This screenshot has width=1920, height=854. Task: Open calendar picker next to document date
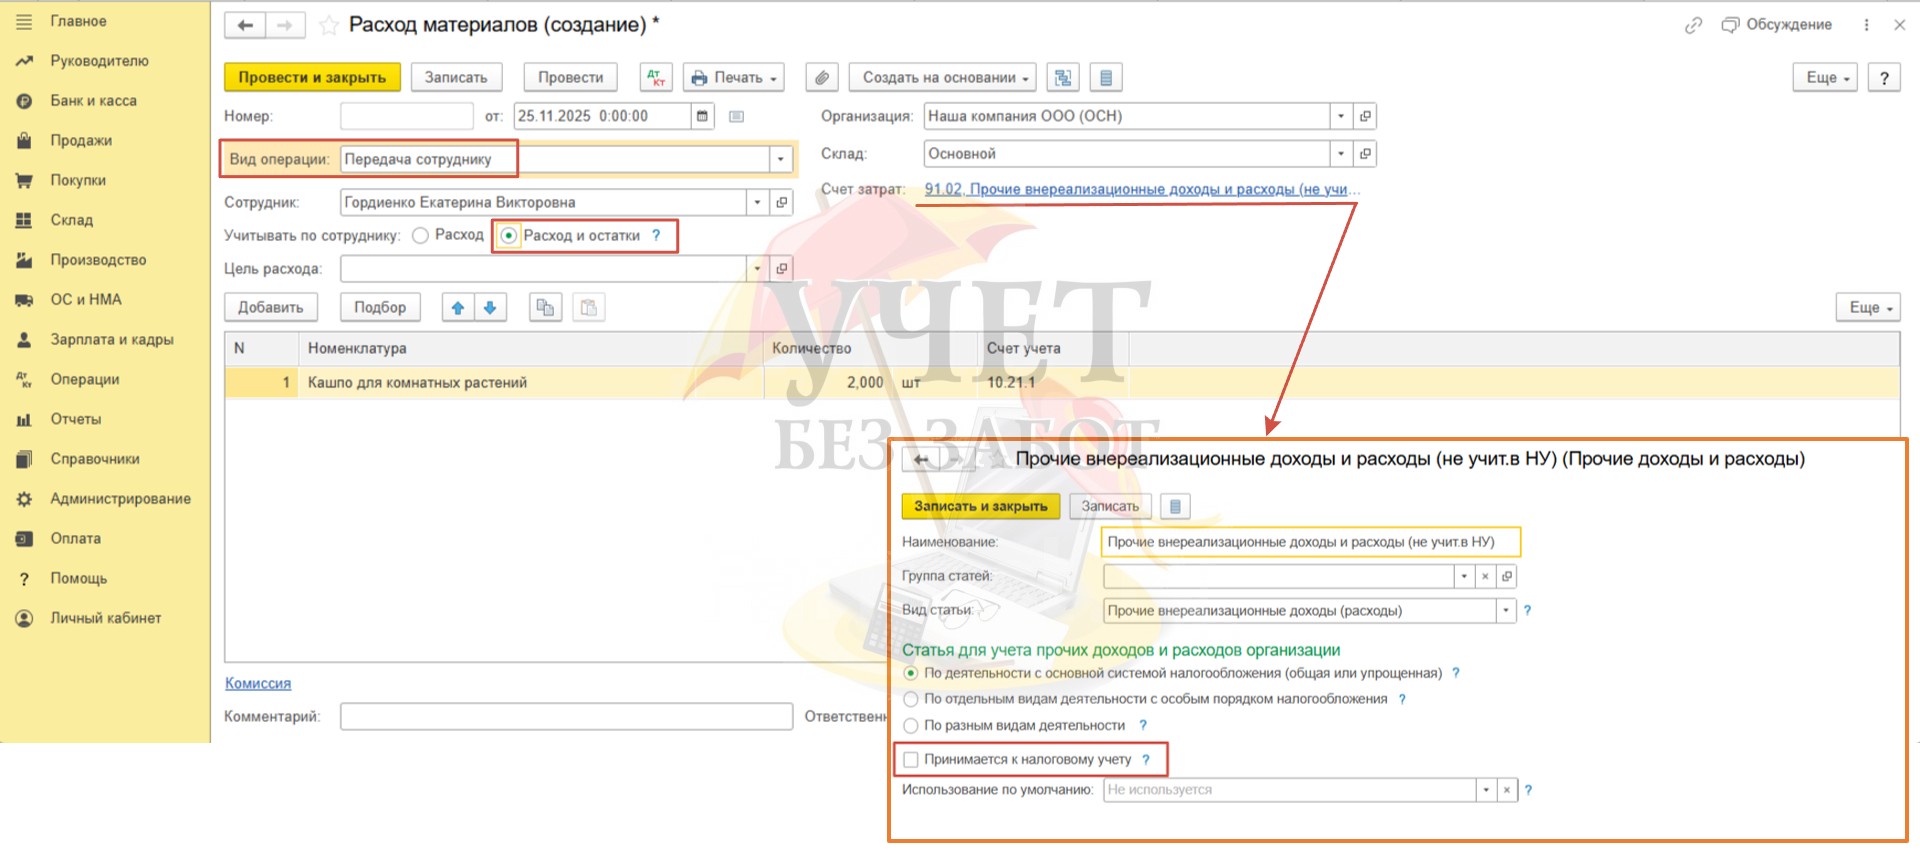[702, 116]
